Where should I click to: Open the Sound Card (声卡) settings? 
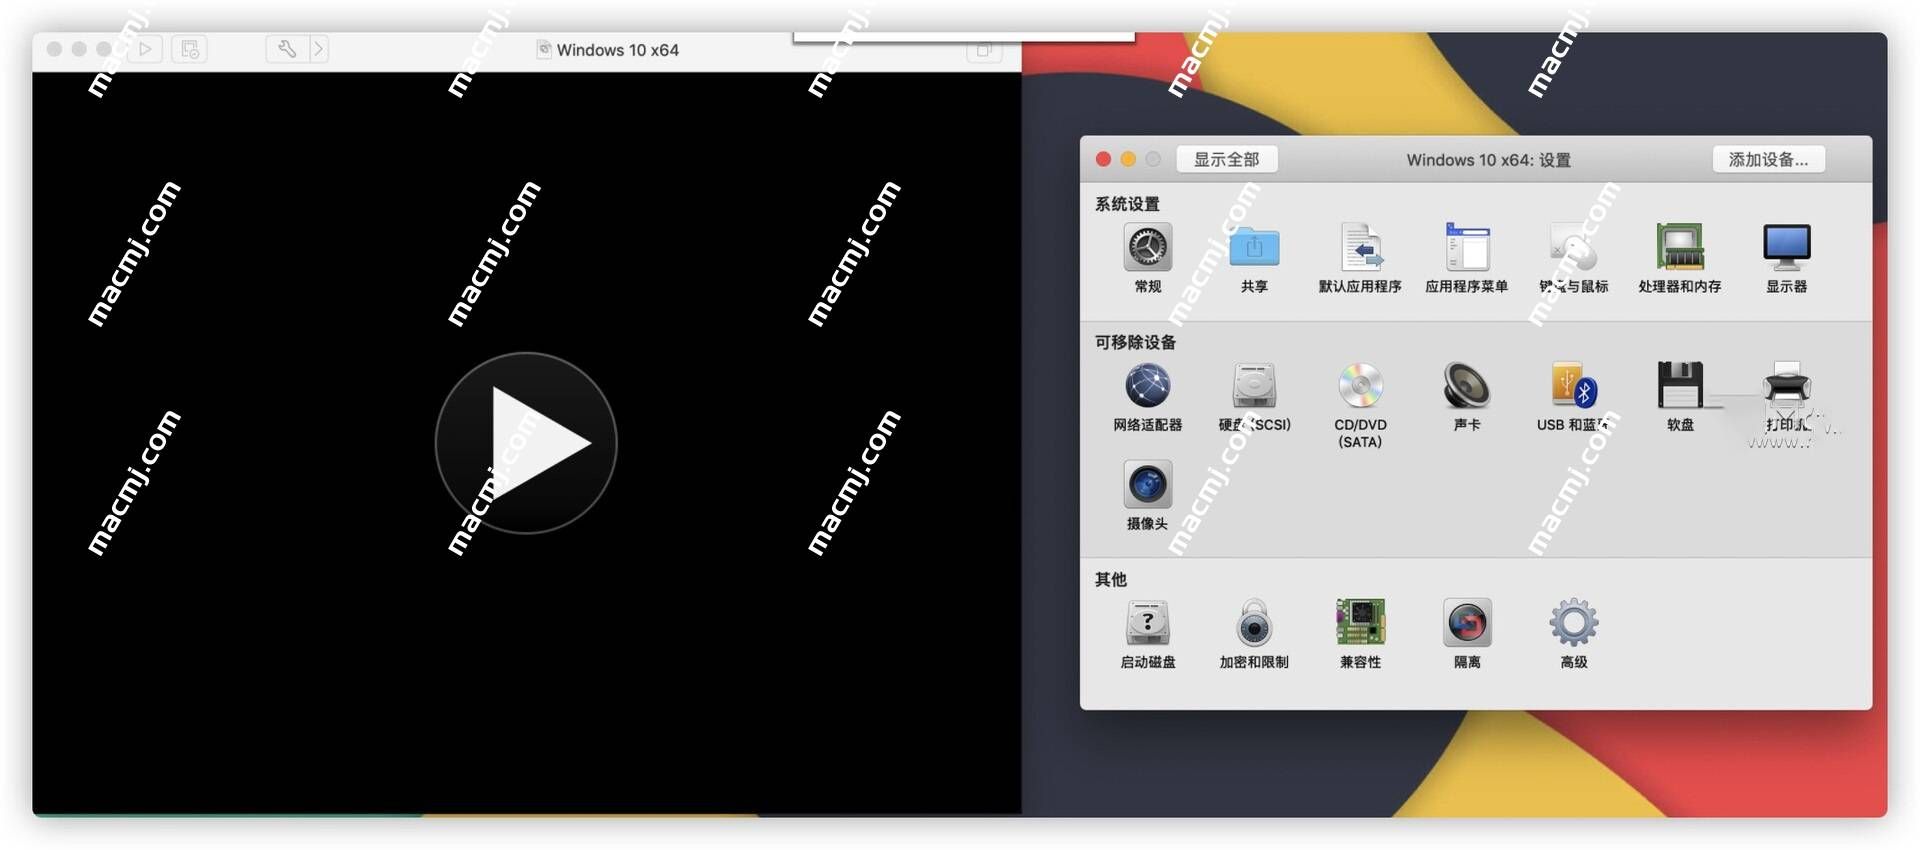coord(1467,386)
